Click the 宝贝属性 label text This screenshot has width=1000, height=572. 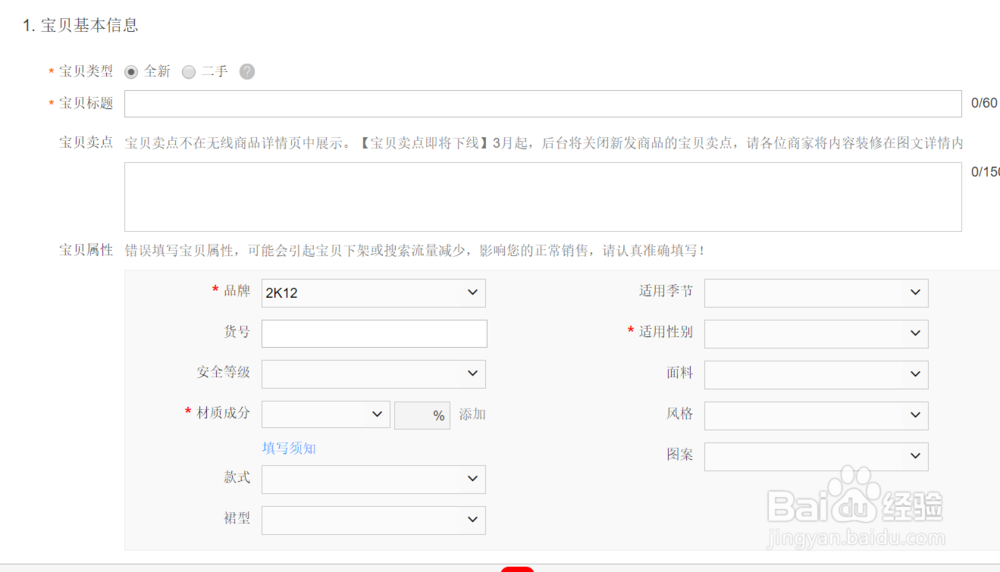86,250
